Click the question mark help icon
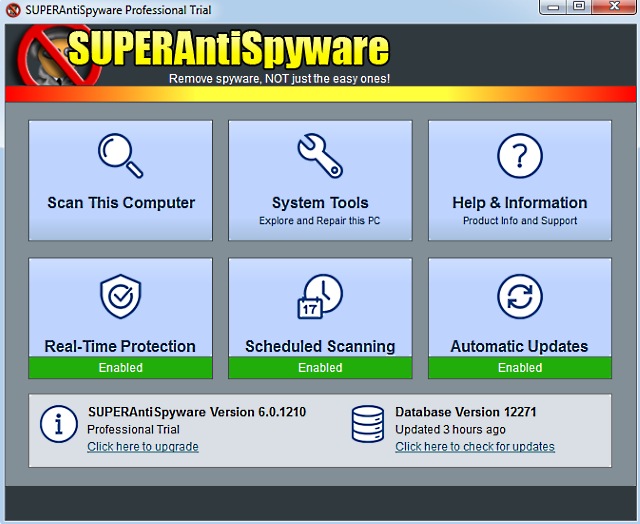 520,155
